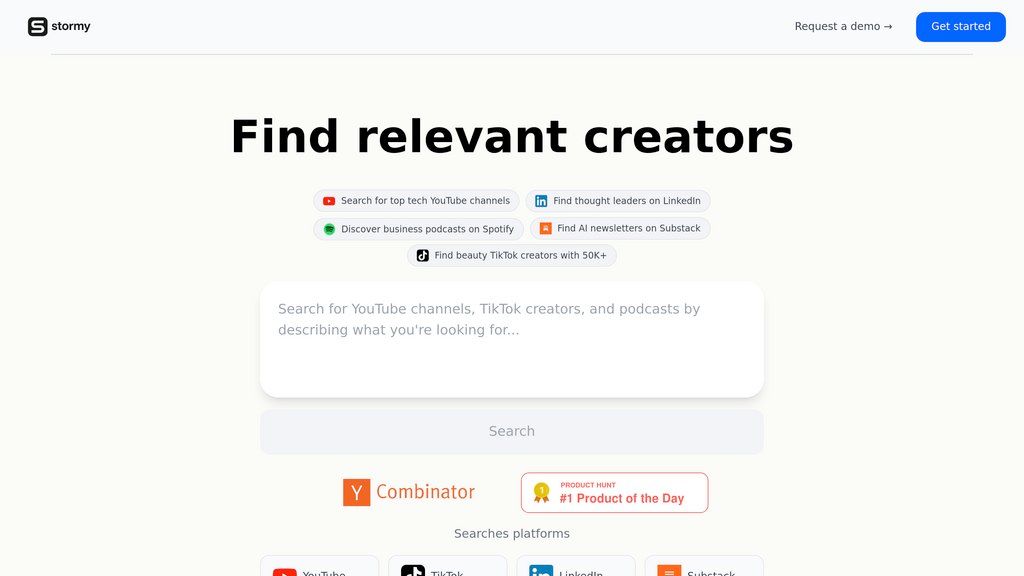Image resolution: width=1024 pixels, height=576 pixels.
Task: Click the LinkedIn icon in thought leaders chip
Action: [x=541, y=201]
